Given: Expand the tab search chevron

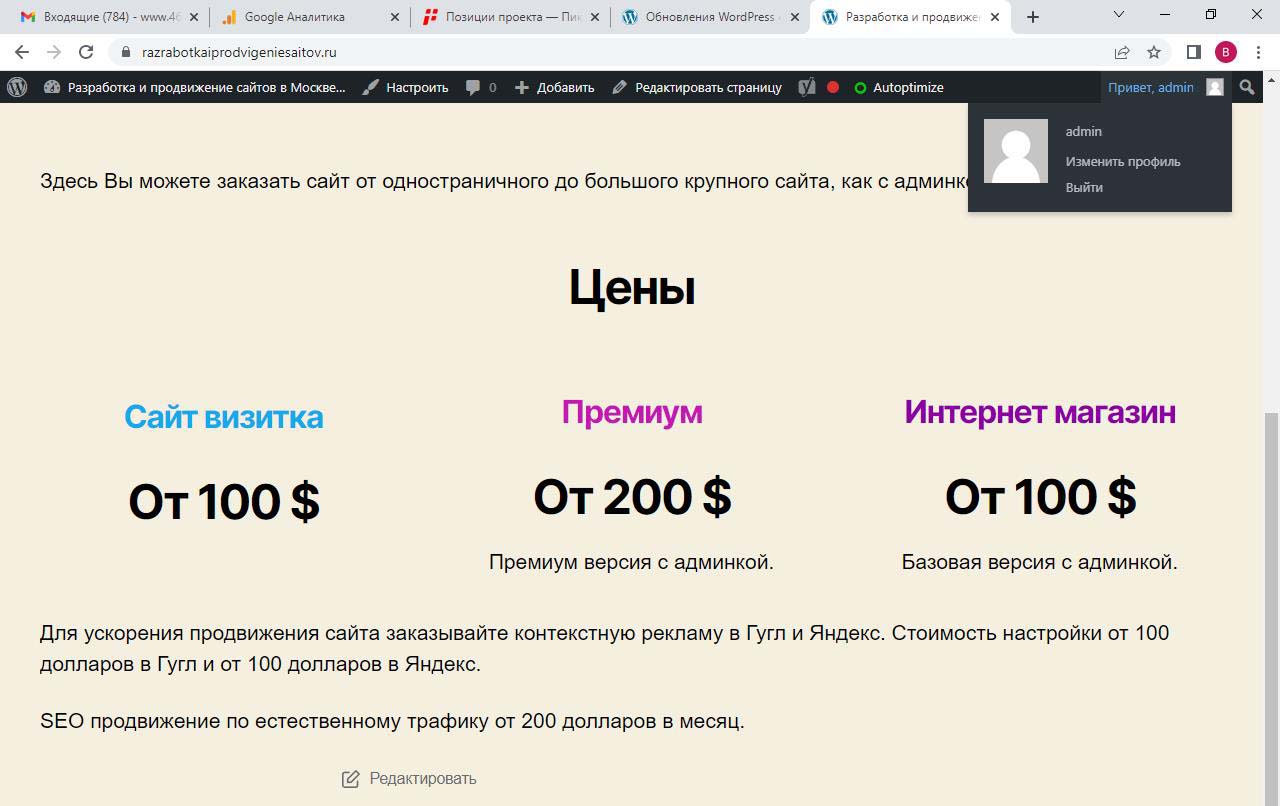Looking at the screenshot, I should click(1119, 16).
